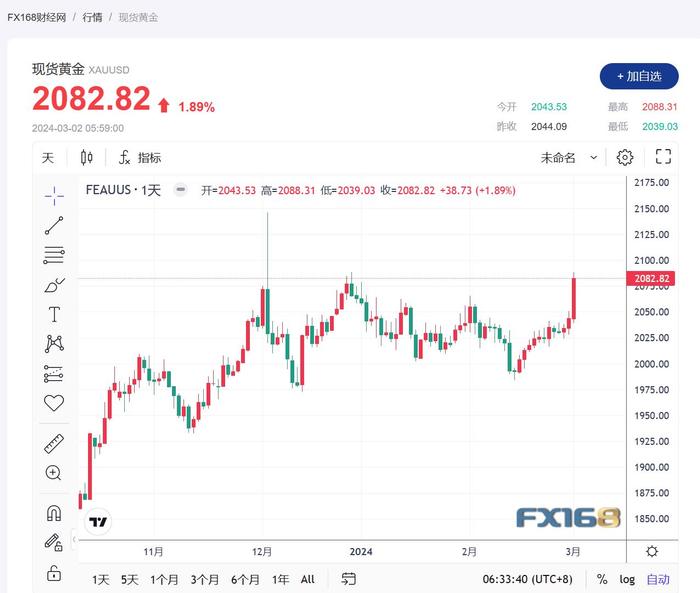Image resolution: width=700 pixels, height=593 pixels.
Task: Click the 加自选 button
Action: (638, 76)
